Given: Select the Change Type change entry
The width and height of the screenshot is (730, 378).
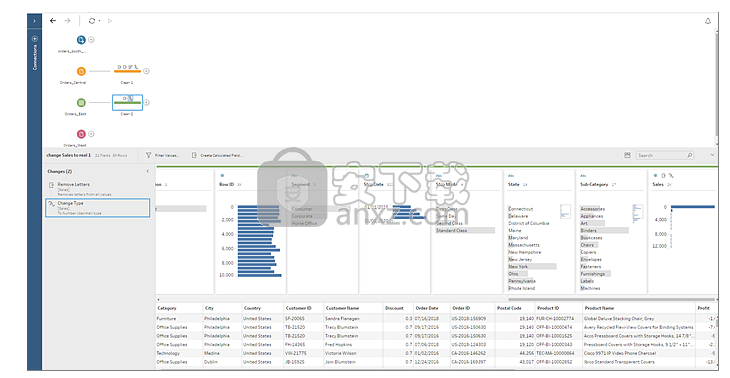Looking at the screenshot, I should 98,208.
